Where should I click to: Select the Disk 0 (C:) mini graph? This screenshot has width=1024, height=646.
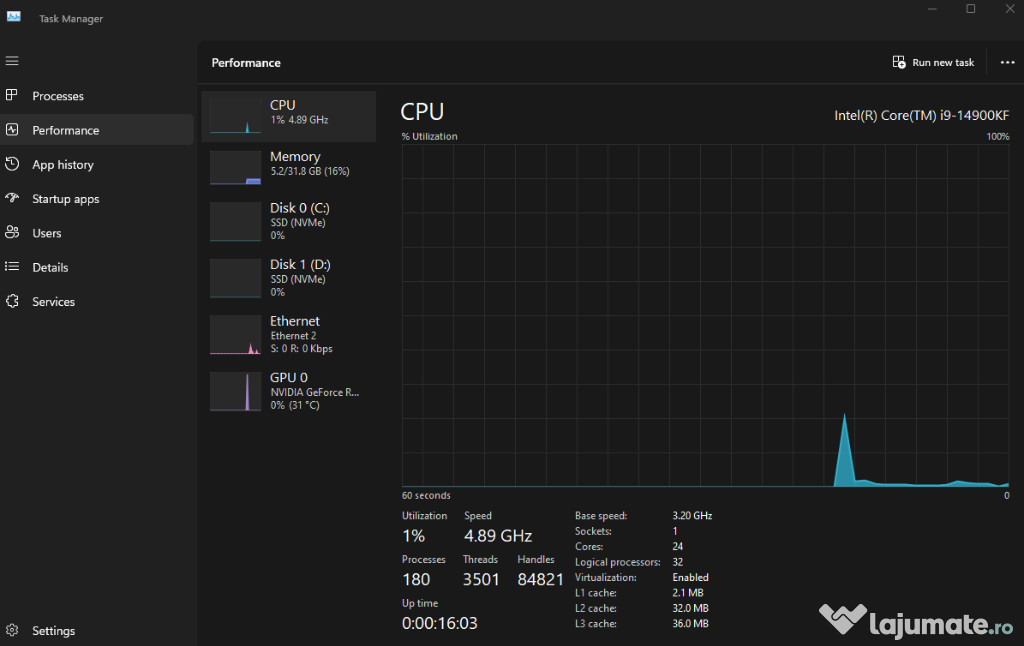235,221
